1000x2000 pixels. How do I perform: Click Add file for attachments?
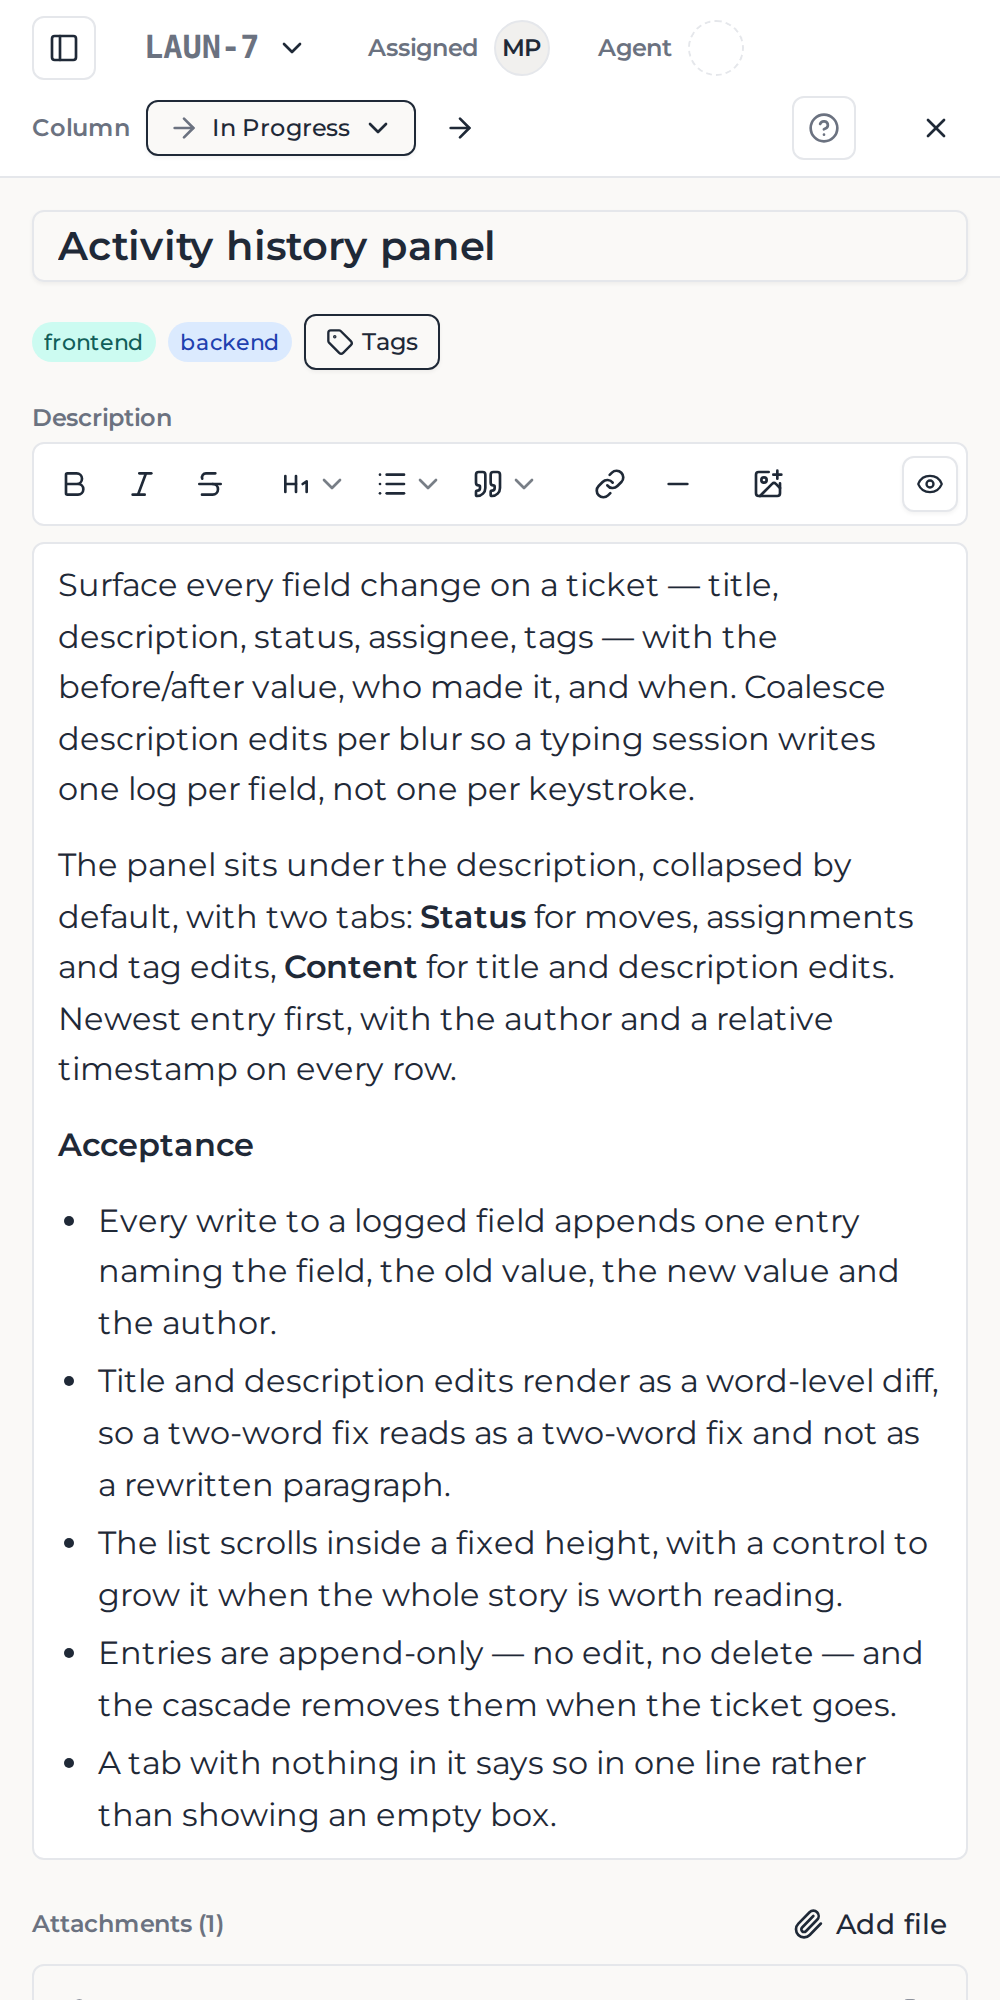(x=870, y=1924)
